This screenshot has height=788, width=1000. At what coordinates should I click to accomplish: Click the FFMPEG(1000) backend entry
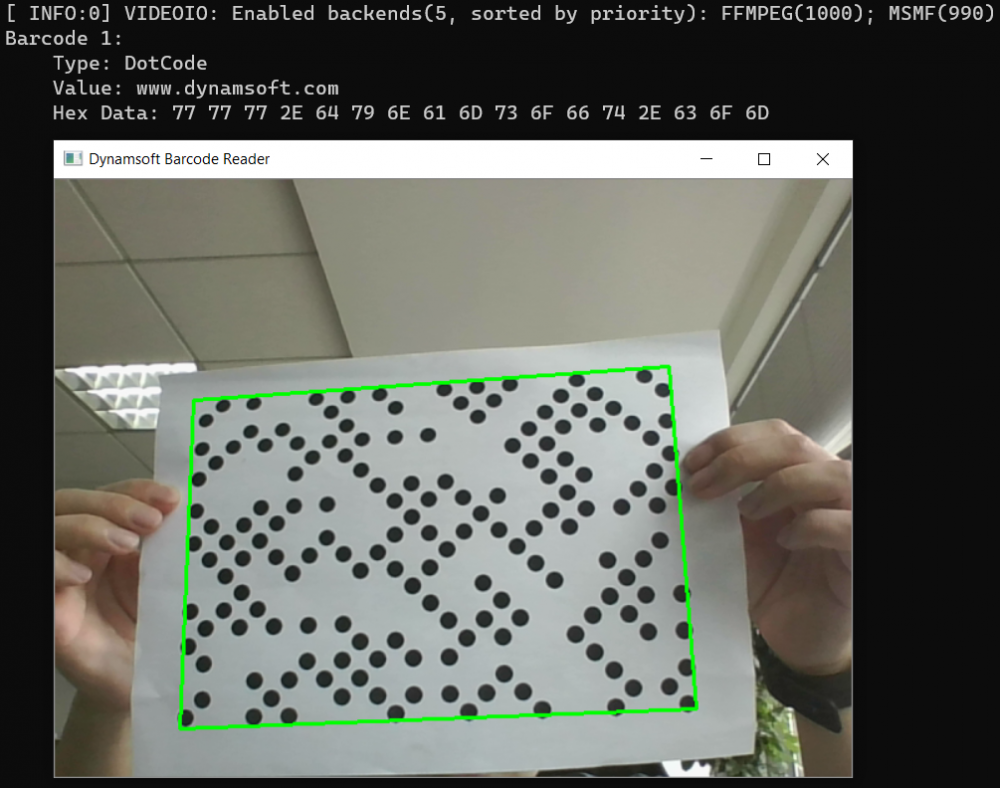[800, 13]
